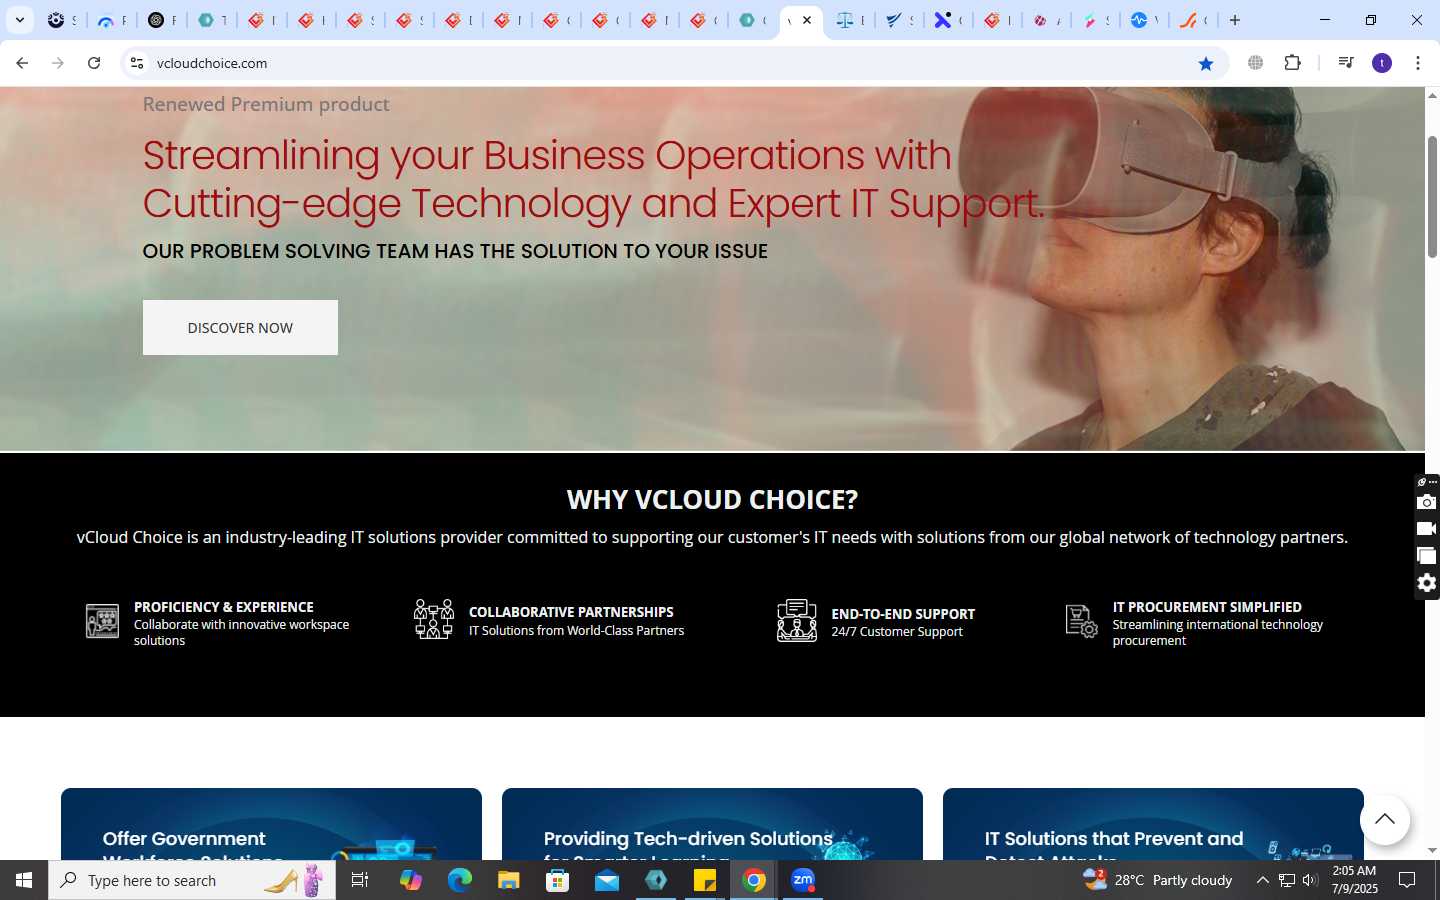View site information icon in address bar
Viewport: 1440px width, 900px height.
(137, 63)
